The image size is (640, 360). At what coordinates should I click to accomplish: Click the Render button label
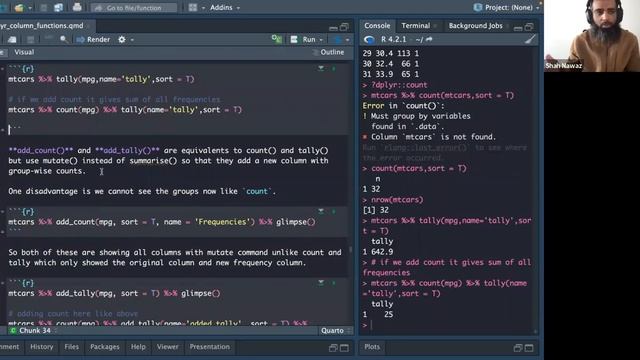click(x=98, y=40)
